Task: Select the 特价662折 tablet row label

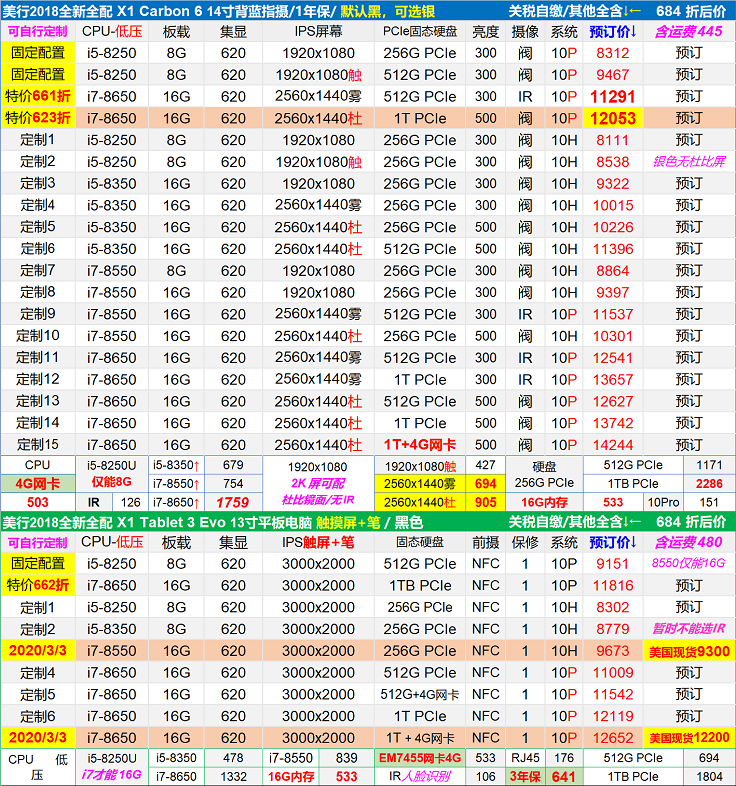Action: coord(38,585)
